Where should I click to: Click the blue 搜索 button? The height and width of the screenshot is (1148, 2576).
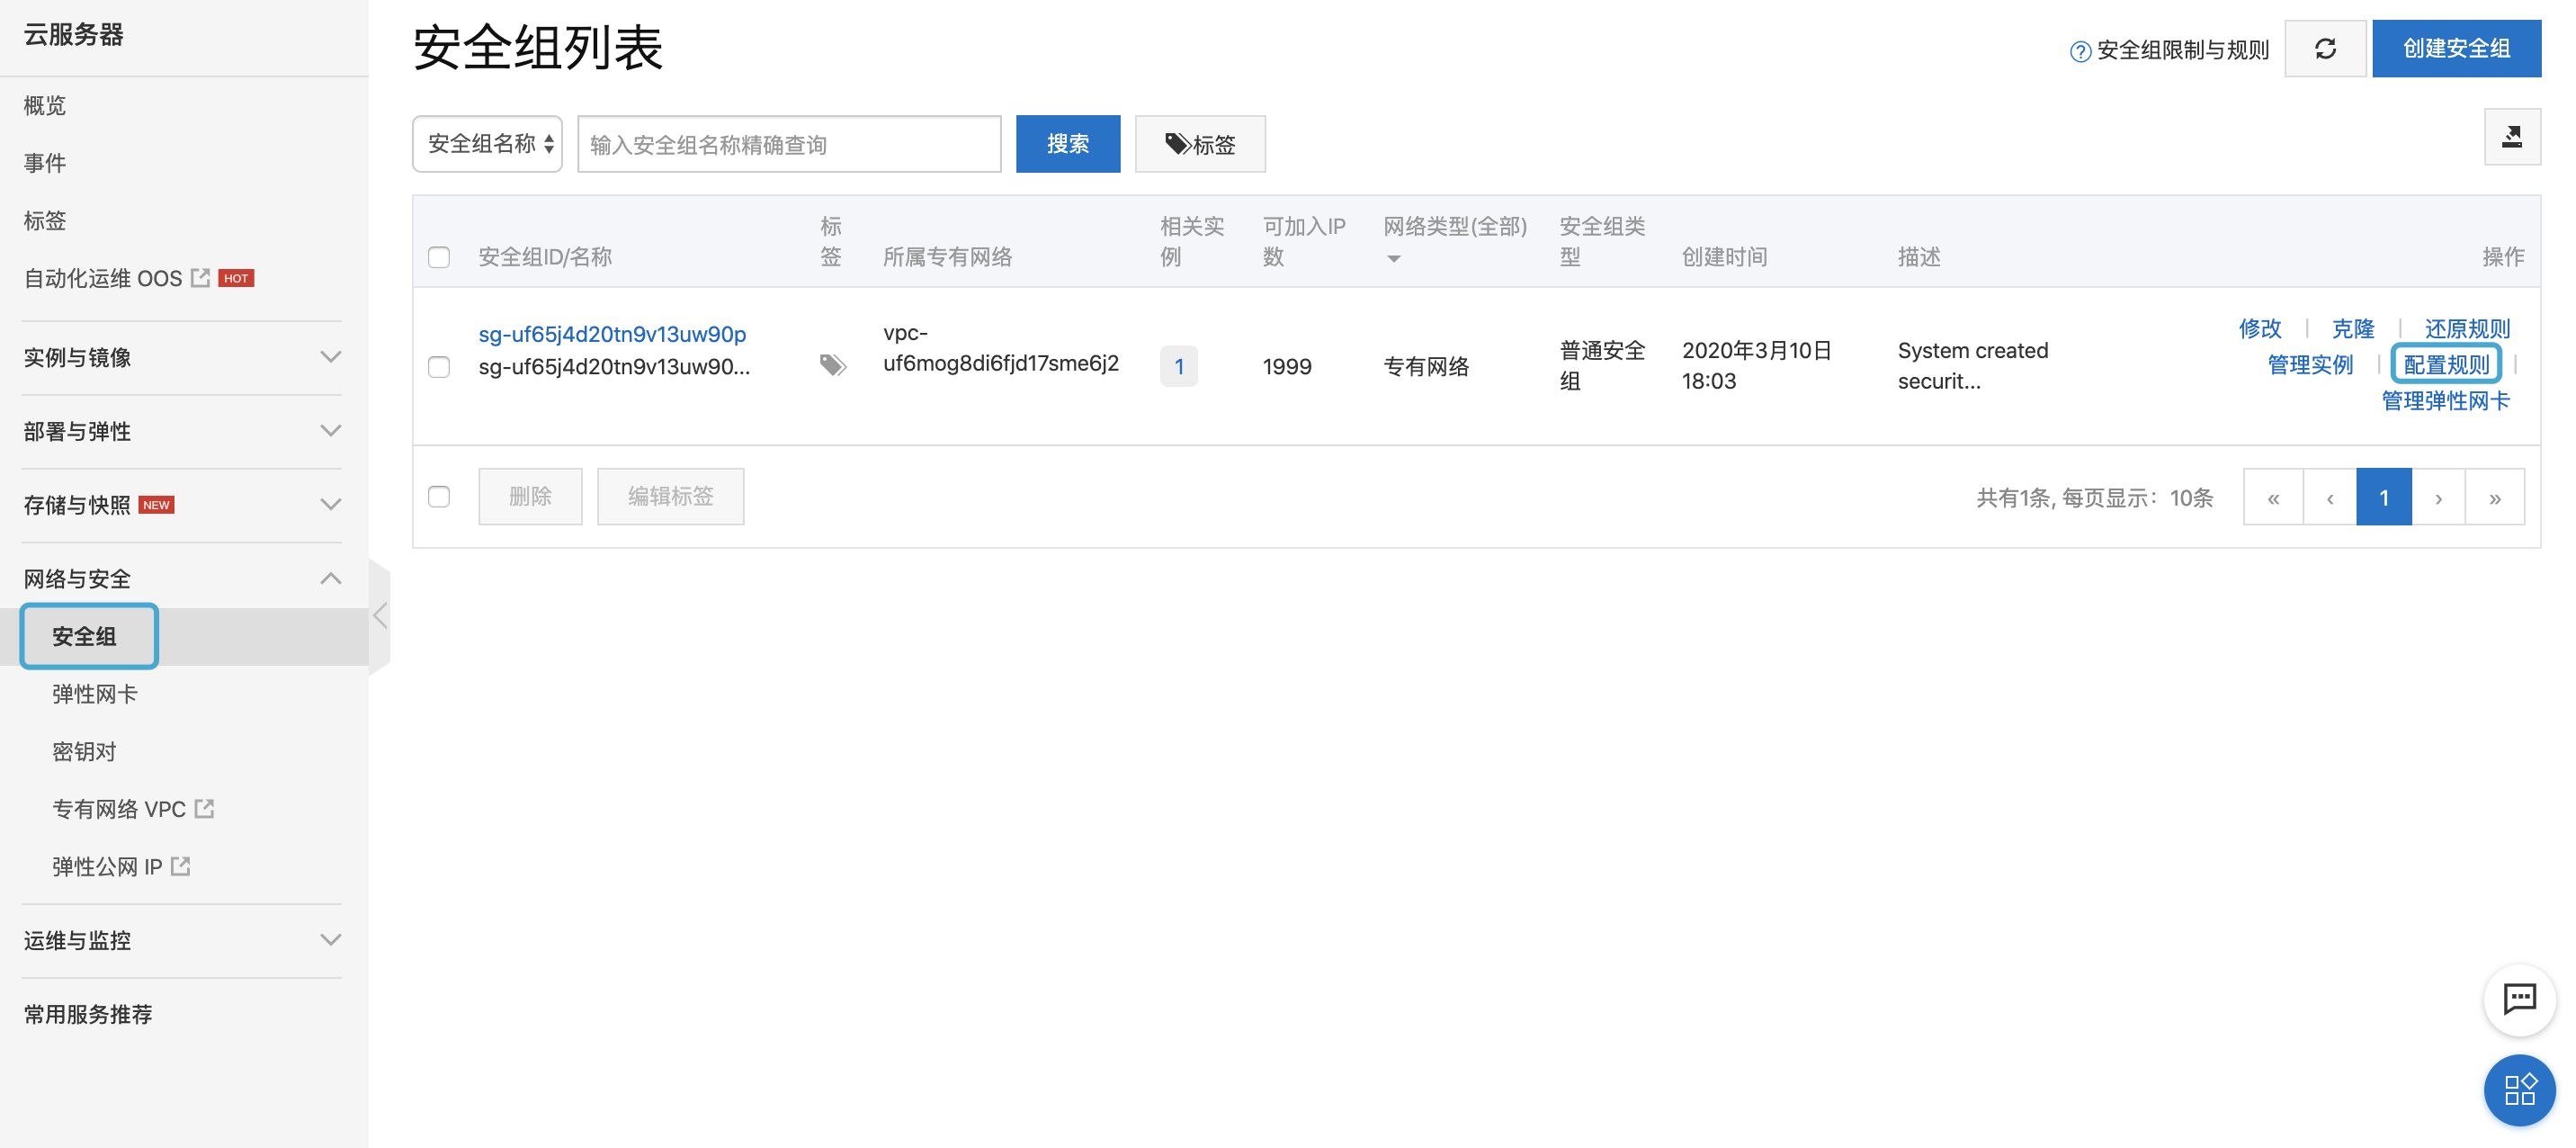point(1068,144)
